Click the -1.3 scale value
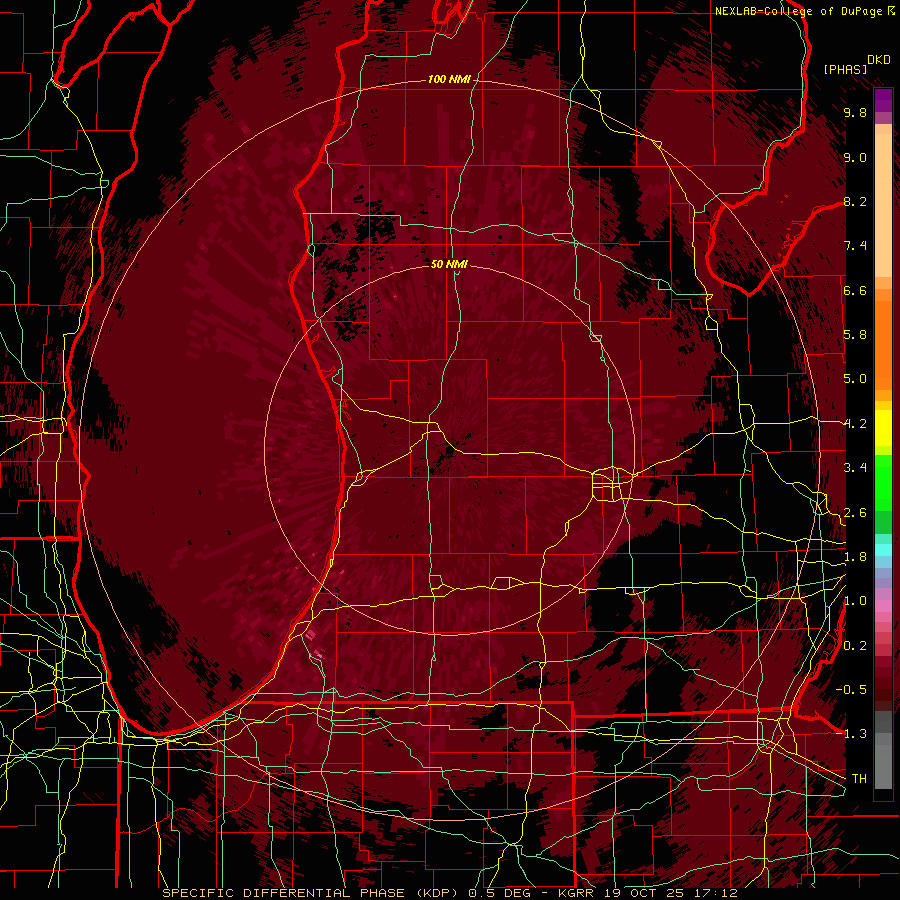Screen dimensions: 900x900 [851, 734]
